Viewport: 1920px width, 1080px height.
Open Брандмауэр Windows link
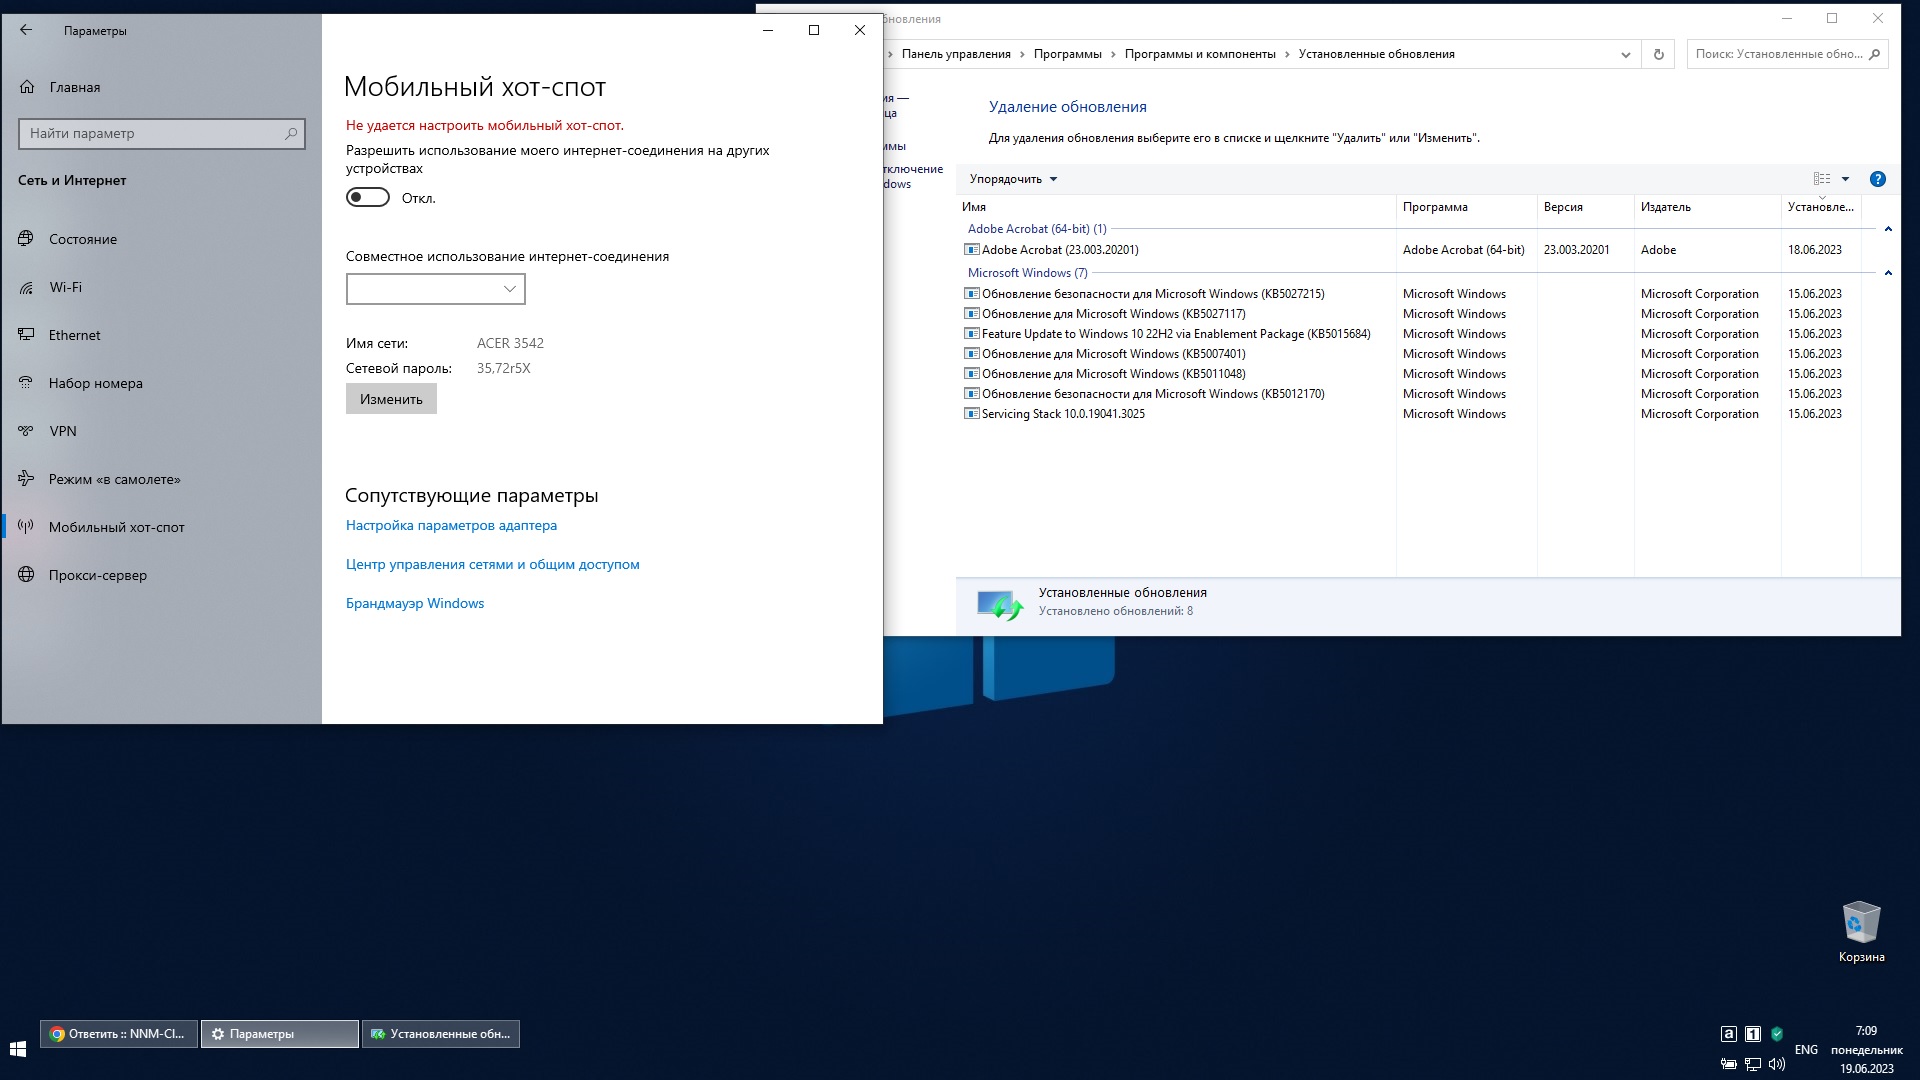click(414, 603)
